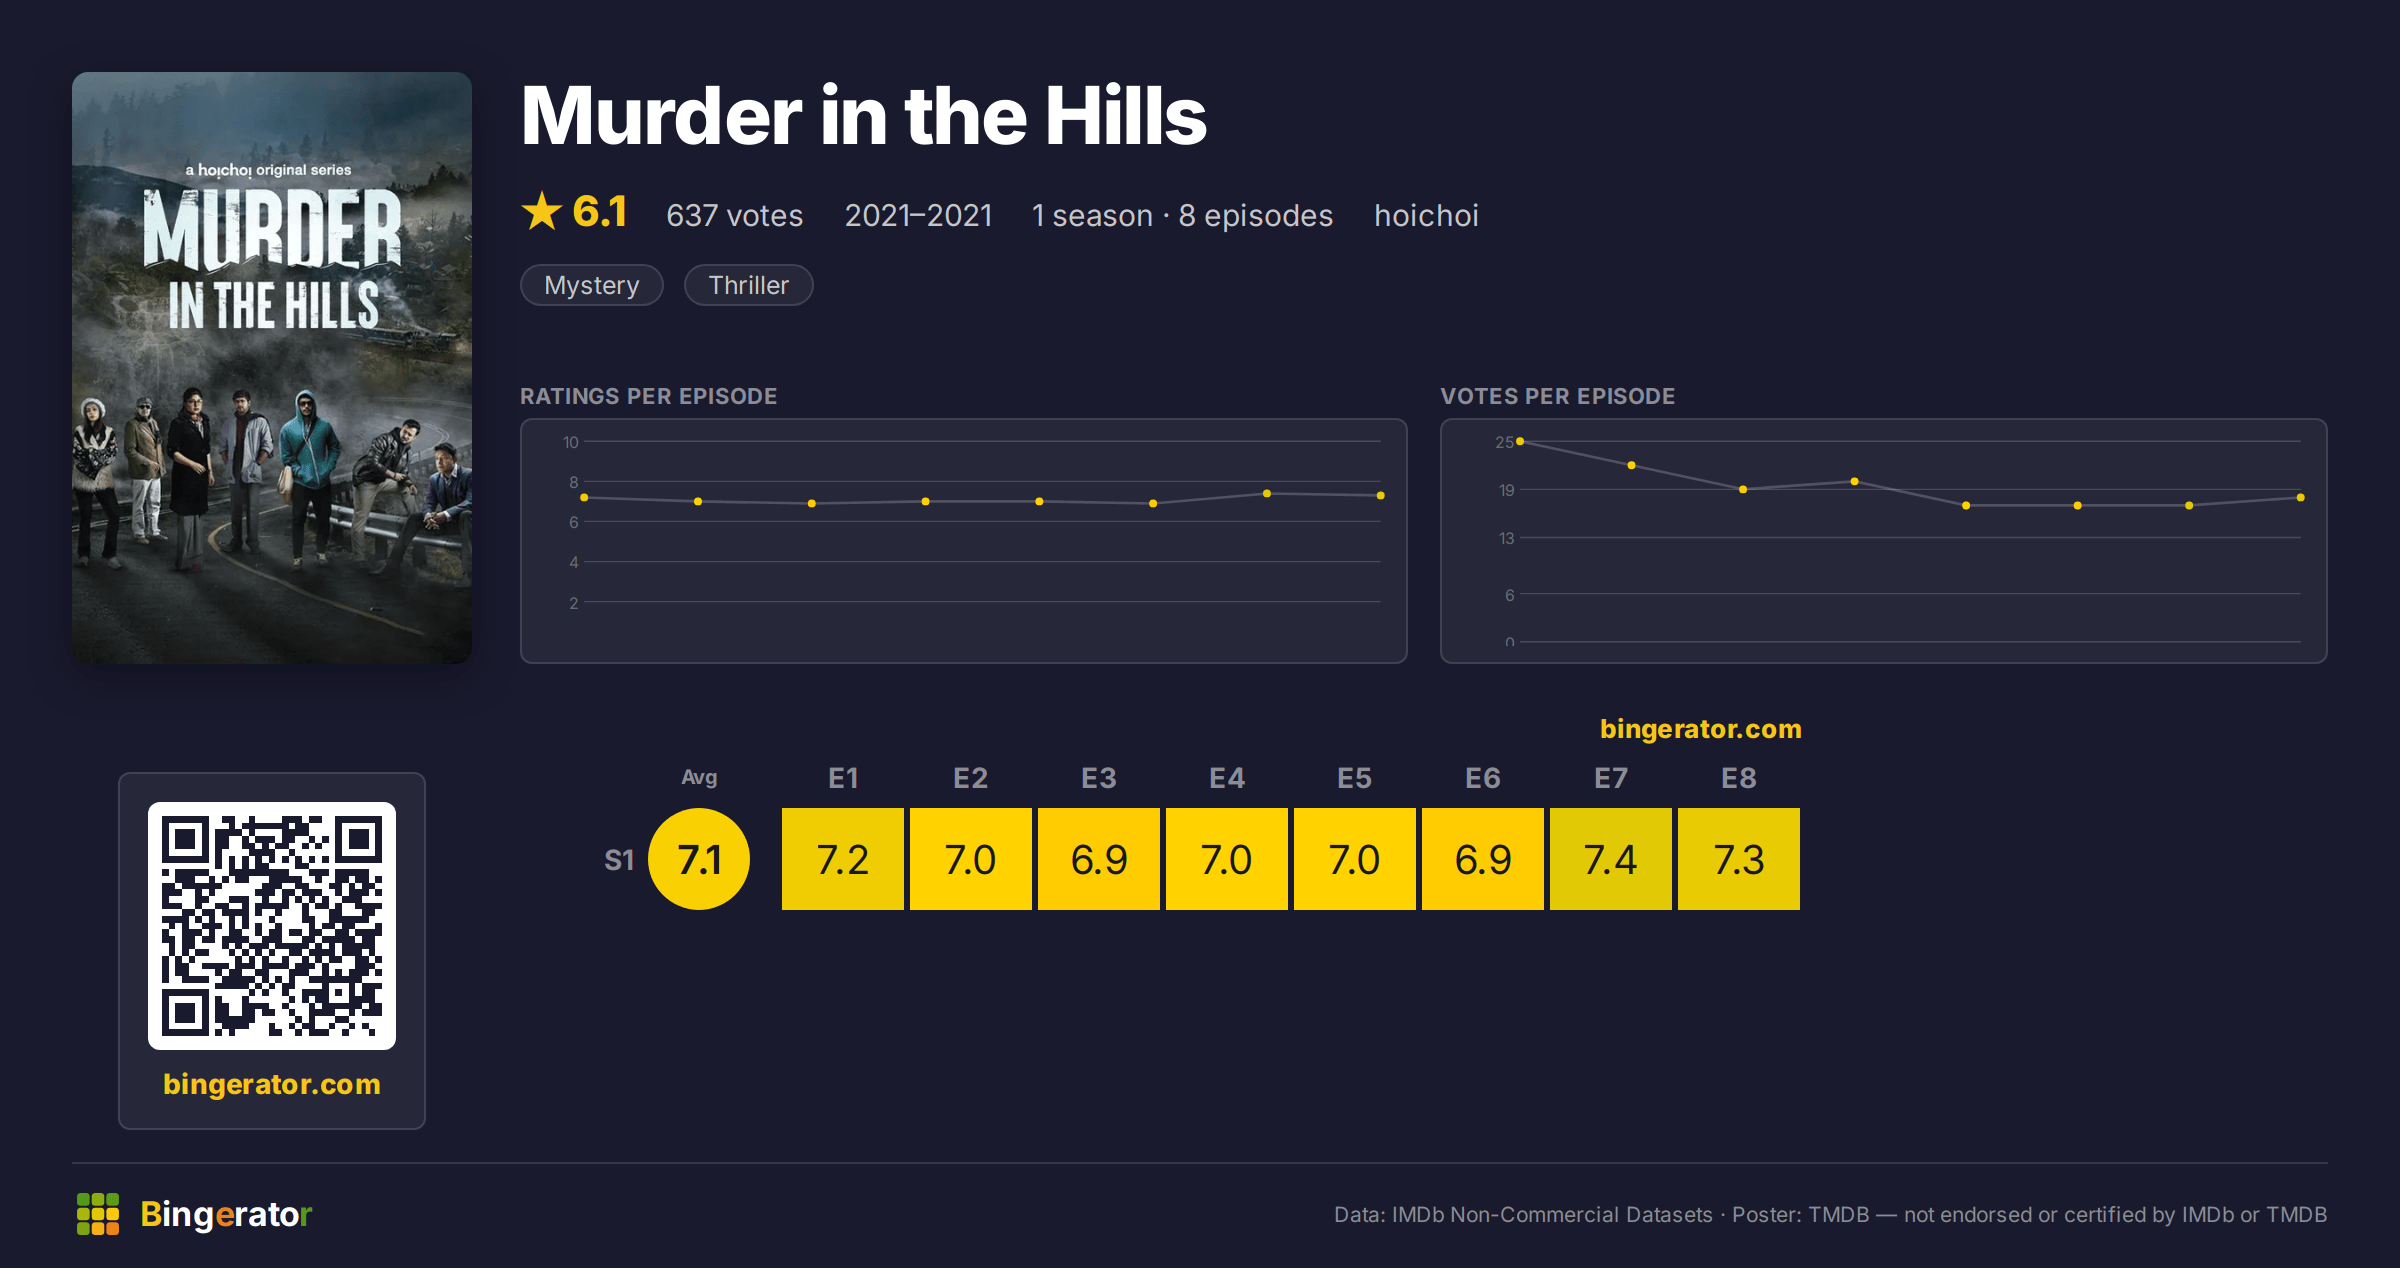
Task: Click the Bingerator grid logo icon
Action: pyautogui.click(x=98, y=1214)
